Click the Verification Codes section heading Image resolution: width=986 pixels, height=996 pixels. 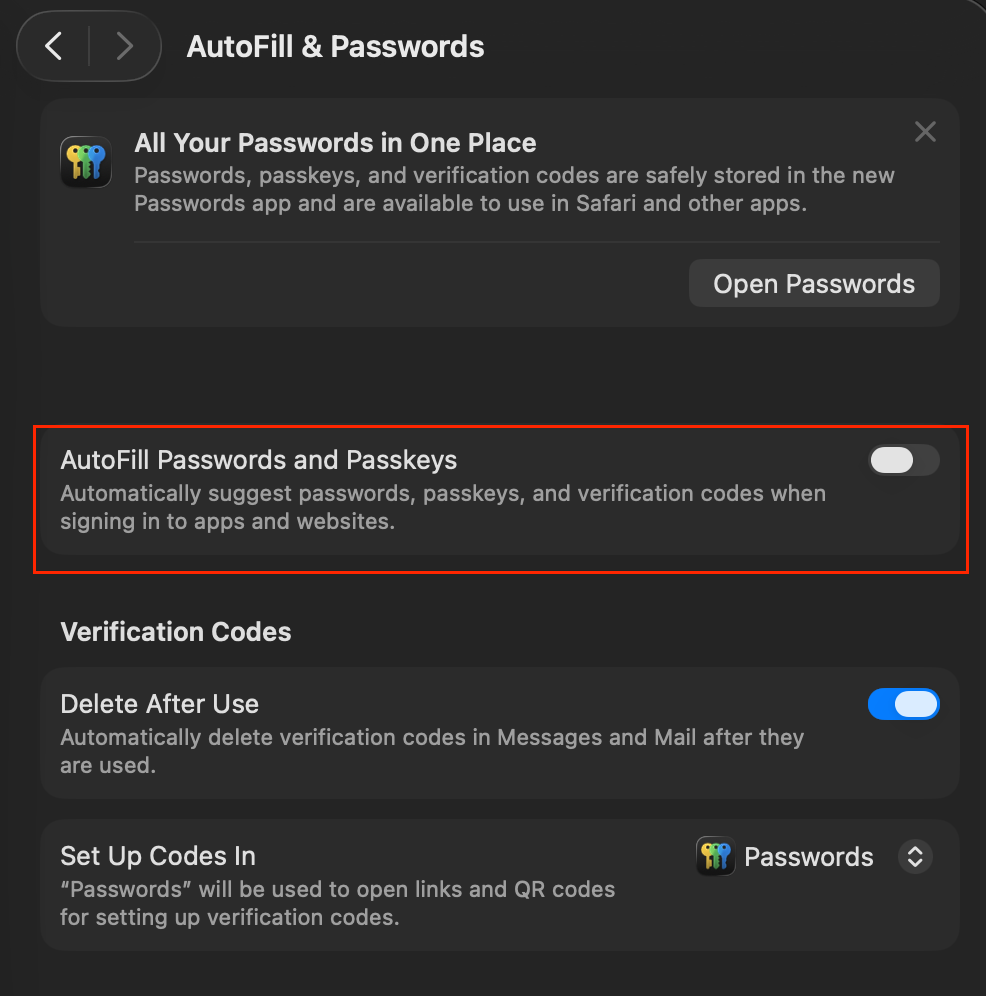coord(176,632)
